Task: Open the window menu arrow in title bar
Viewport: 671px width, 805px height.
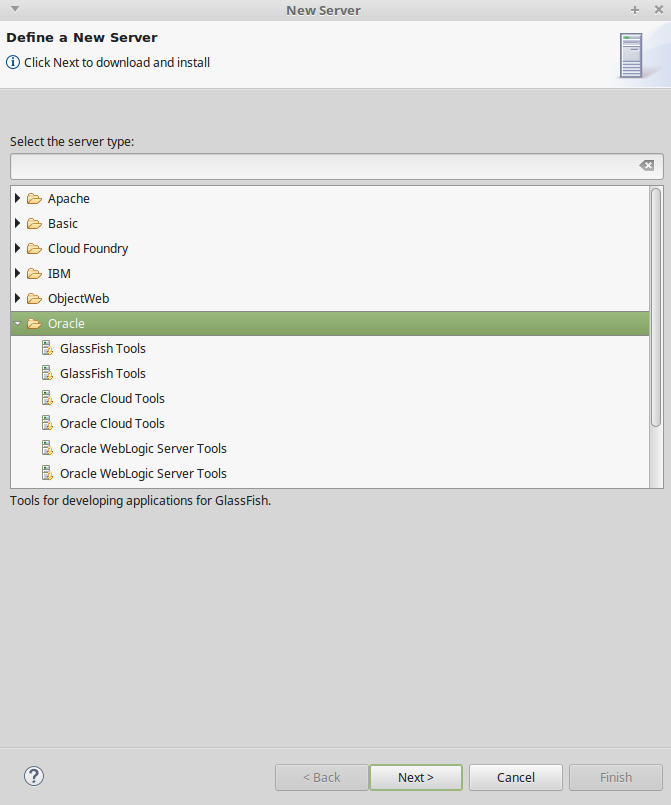Action: pyautogui.click(x=15, y=9)
